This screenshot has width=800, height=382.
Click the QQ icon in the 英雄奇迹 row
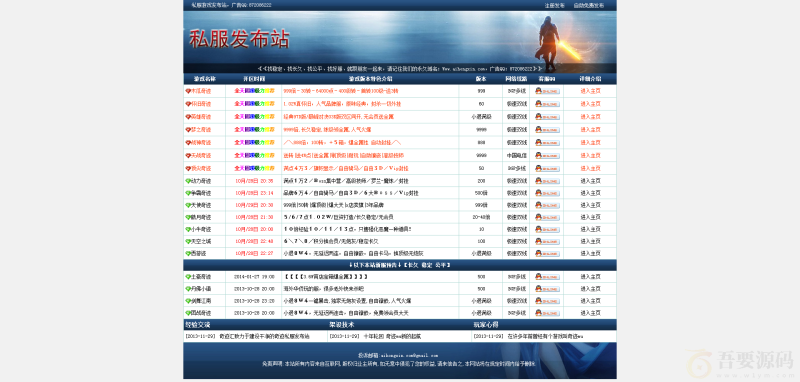[x=547, y=117]
